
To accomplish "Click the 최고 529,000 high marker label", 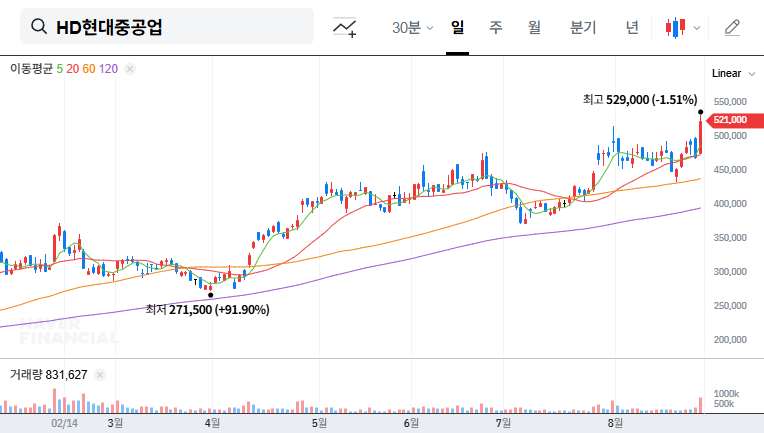I will 640,100.
